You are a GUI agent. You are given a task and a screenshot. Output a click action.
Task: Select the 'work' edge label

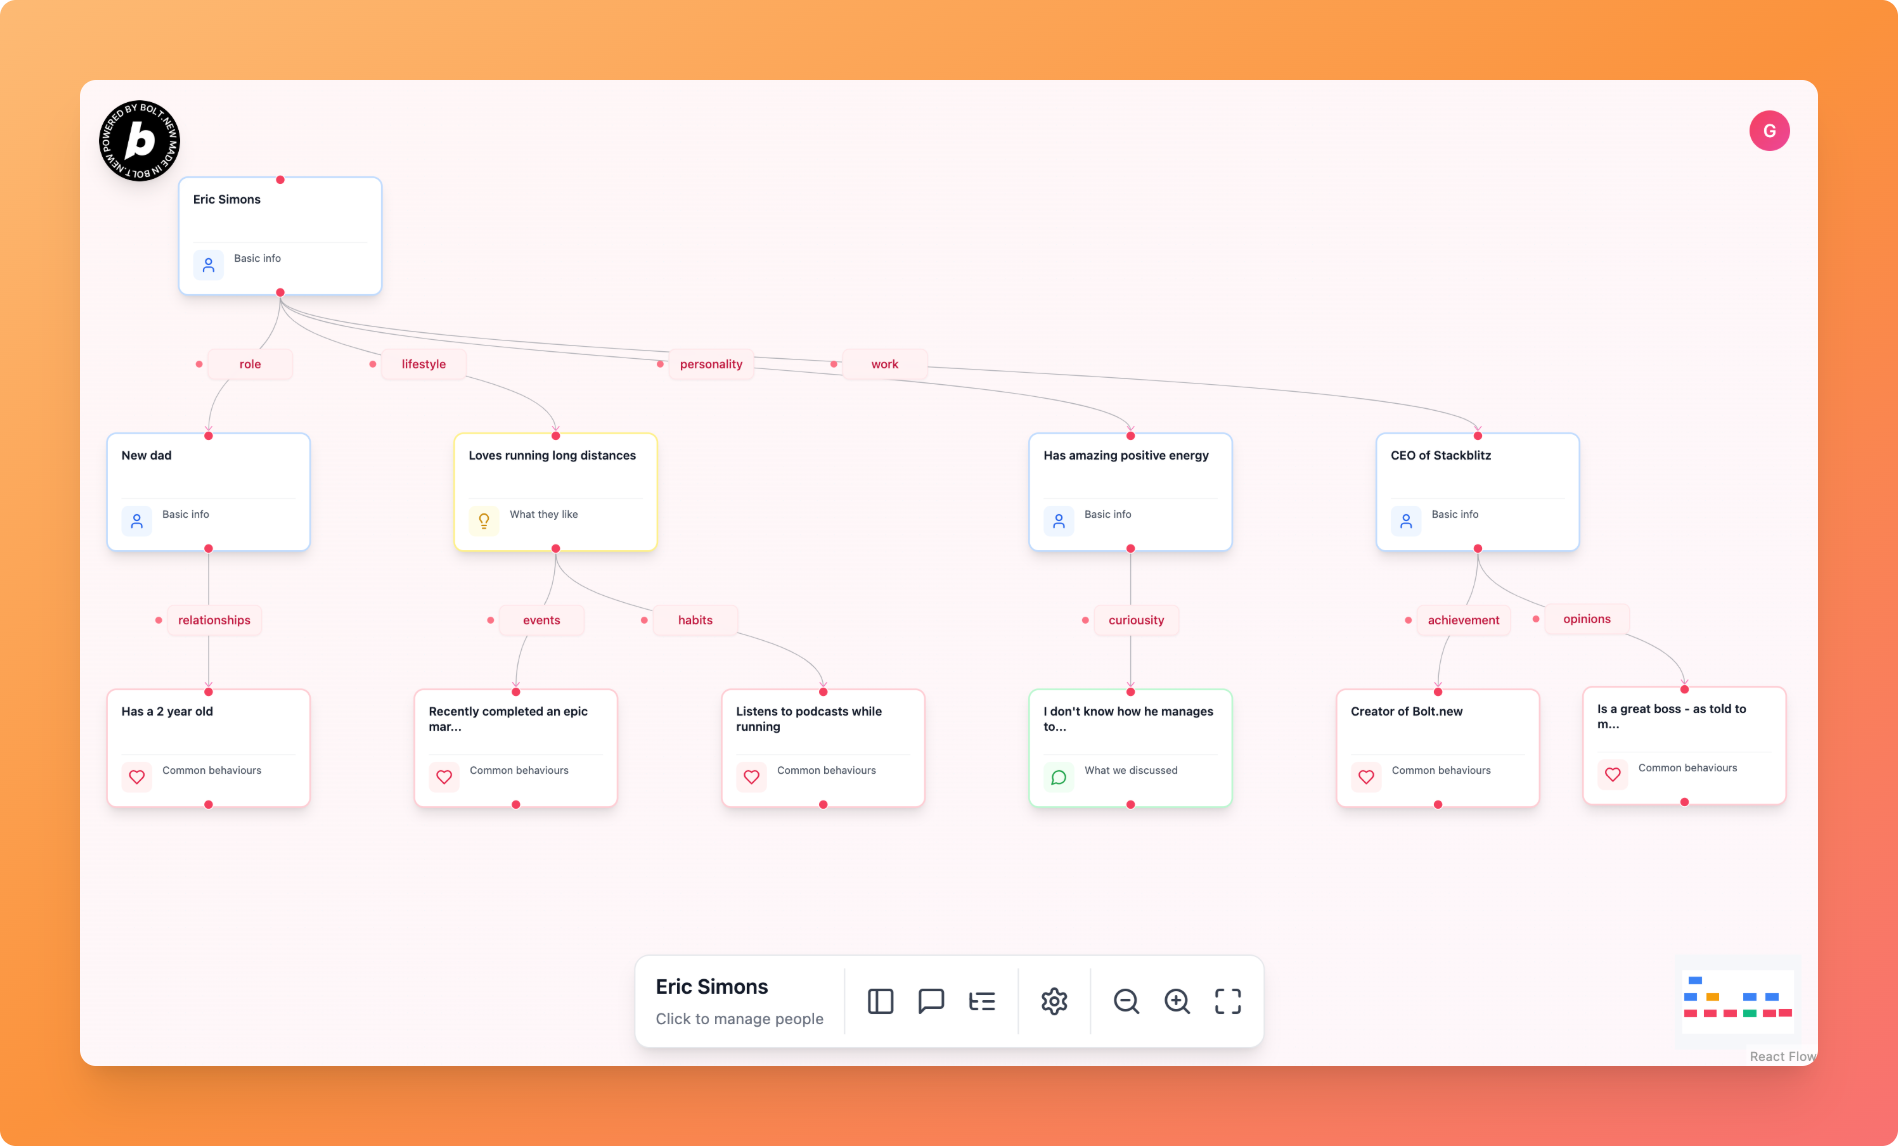884,364
